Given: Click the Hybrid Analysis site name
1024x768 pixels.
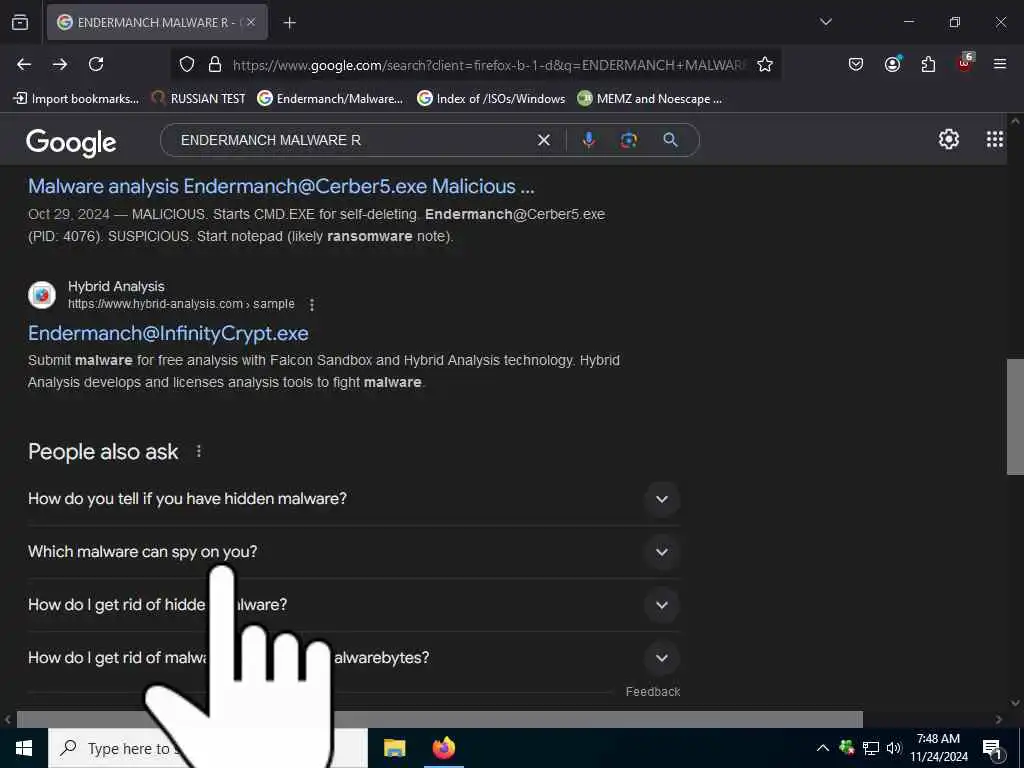Looking at the screenshot, I should (x=116, y=286).
